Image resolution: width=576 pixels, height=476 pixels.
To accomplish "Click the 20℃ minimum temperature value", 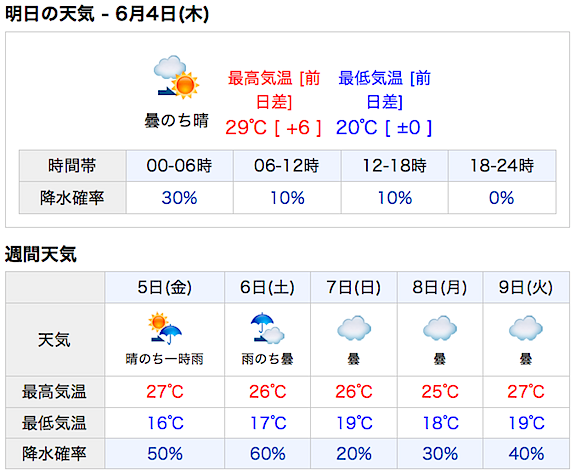I will tap(356, 128).
